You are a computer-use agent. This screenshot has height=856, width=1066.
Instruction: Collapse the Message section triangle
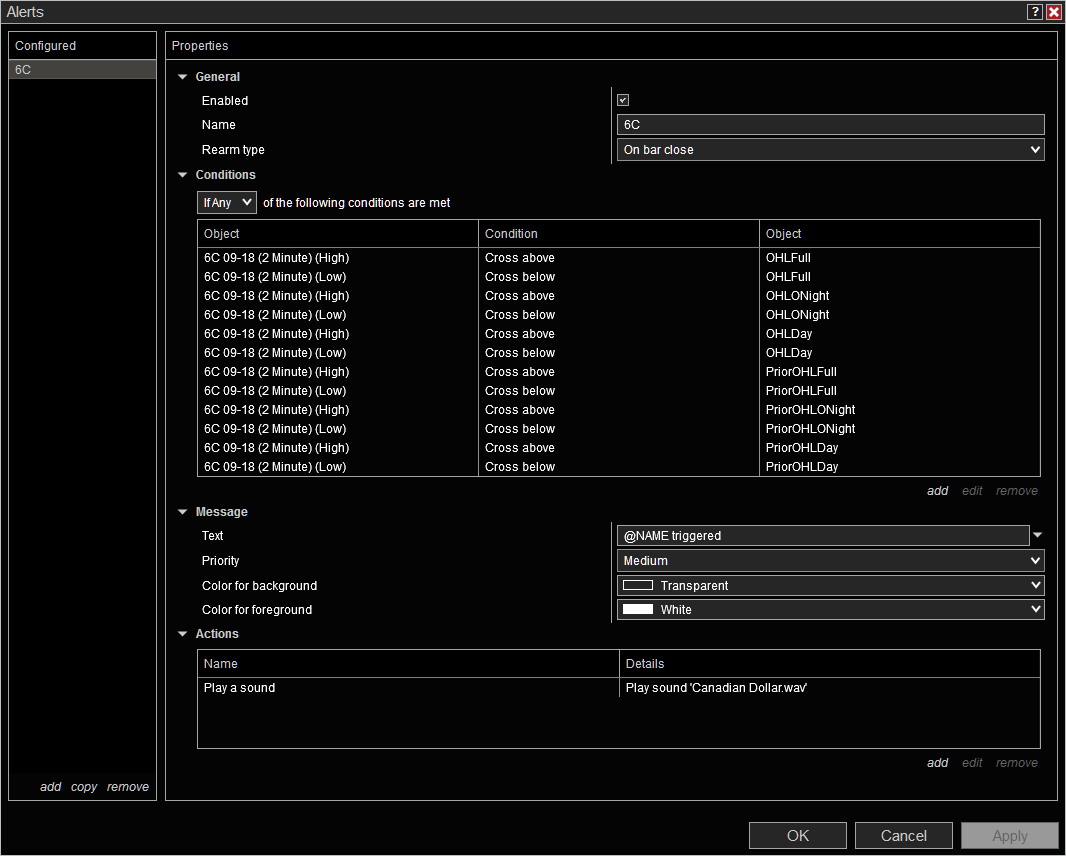(x=182, y=512)
